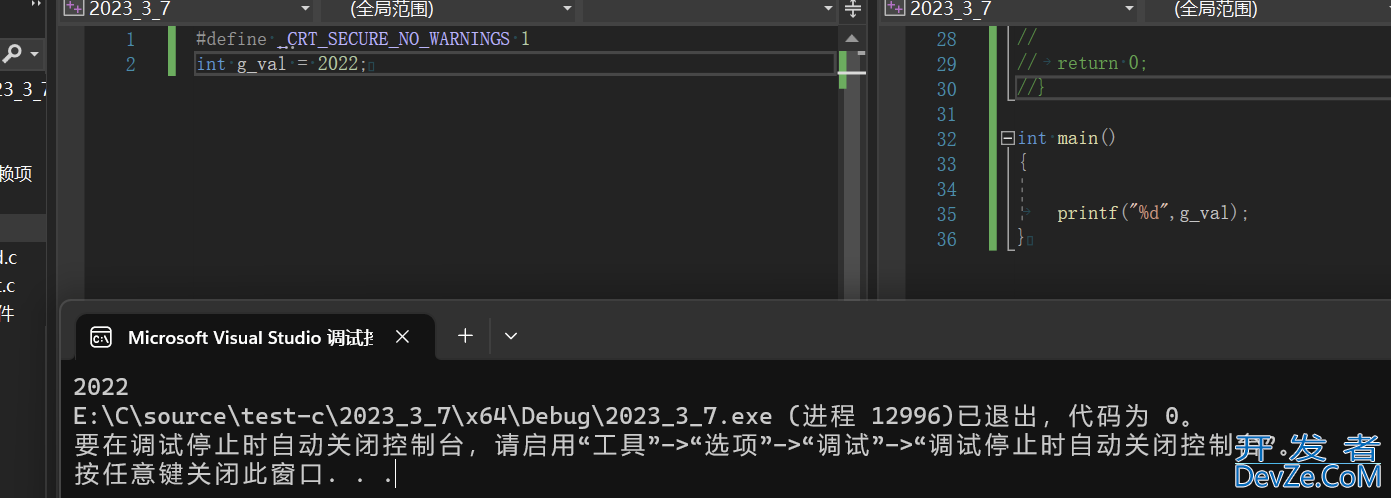1391x498 pixels.
Task: Click the code "int g_val = 2022;"
Action: (282, 64)
